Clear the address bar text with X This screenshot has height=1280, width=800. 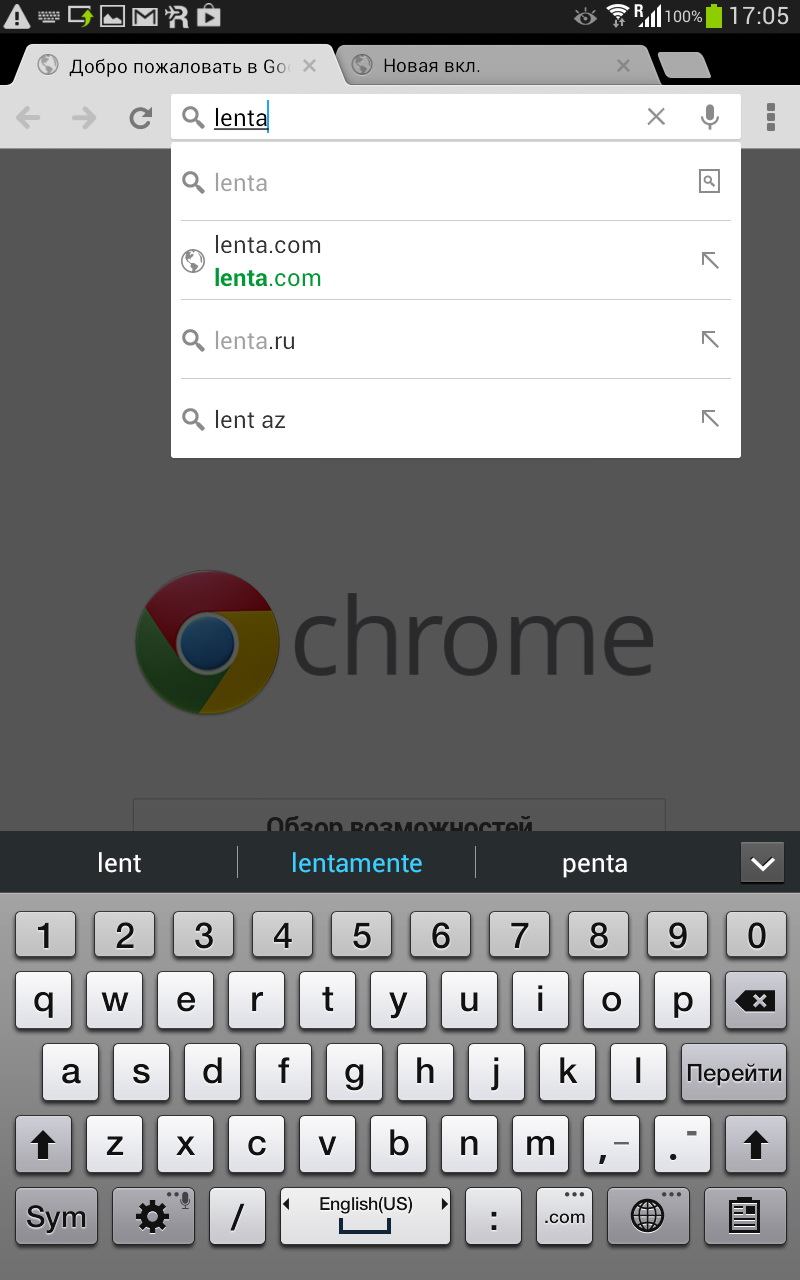pos(656,117)
